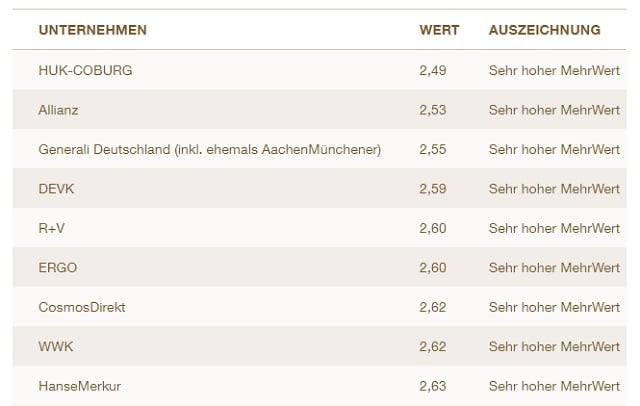This screenshot has height=406, width=640.
Task: Click the WERT column header
Action: click(439, 30)
